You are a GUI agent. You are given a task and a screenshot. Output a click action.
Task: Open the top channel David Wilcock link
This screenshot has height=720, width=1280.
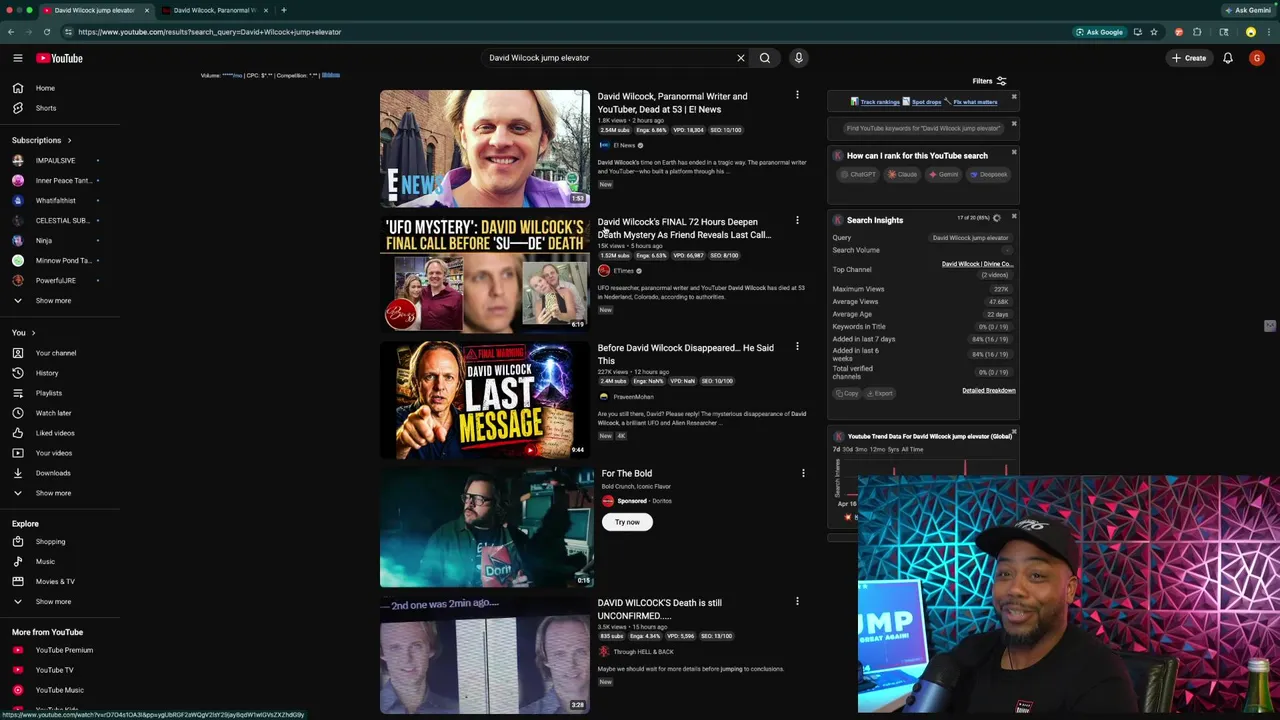(x=977, y=264)
